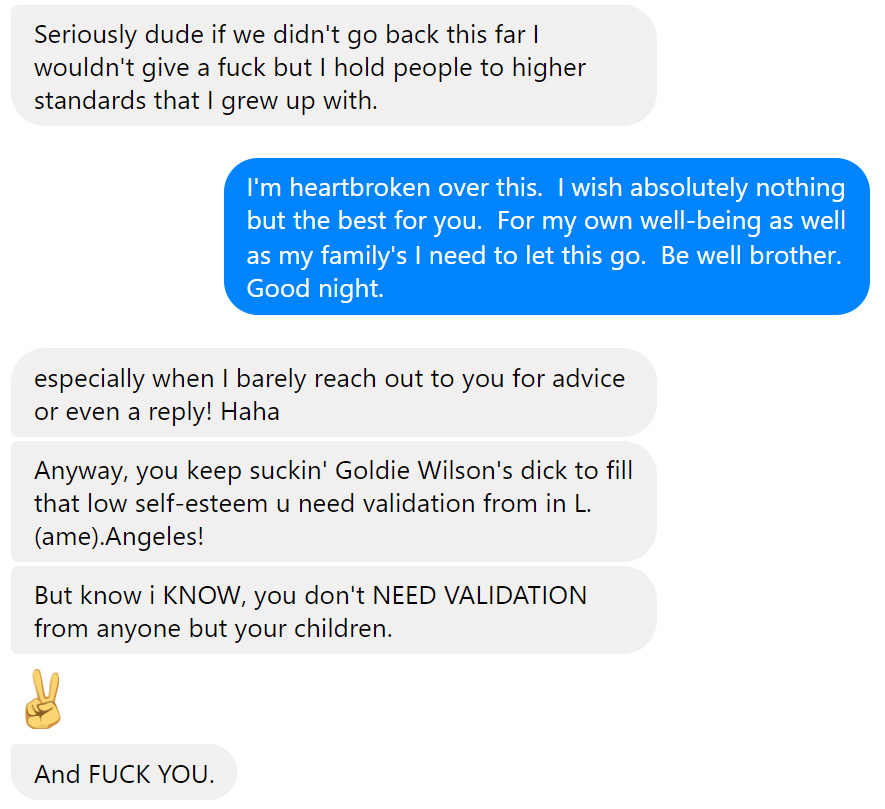Click the capitalized words "NEED VALIDATION"

pyautogui.click(x=480, y=596)
